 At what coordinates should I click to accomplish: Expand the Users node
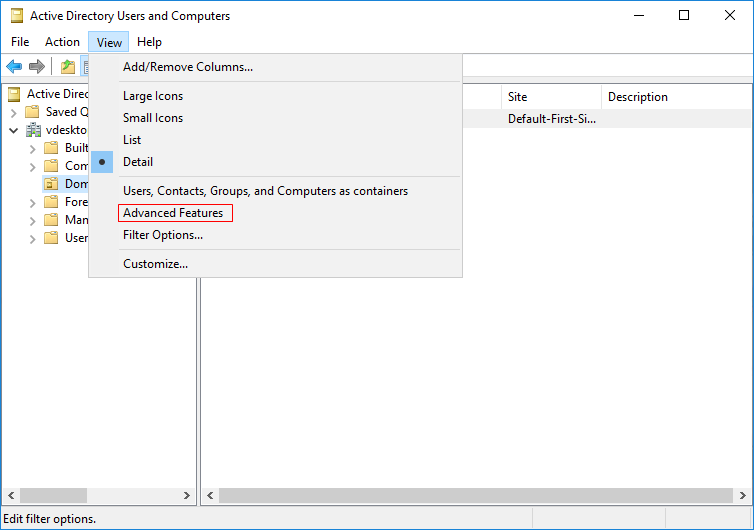tap(32, 239)
